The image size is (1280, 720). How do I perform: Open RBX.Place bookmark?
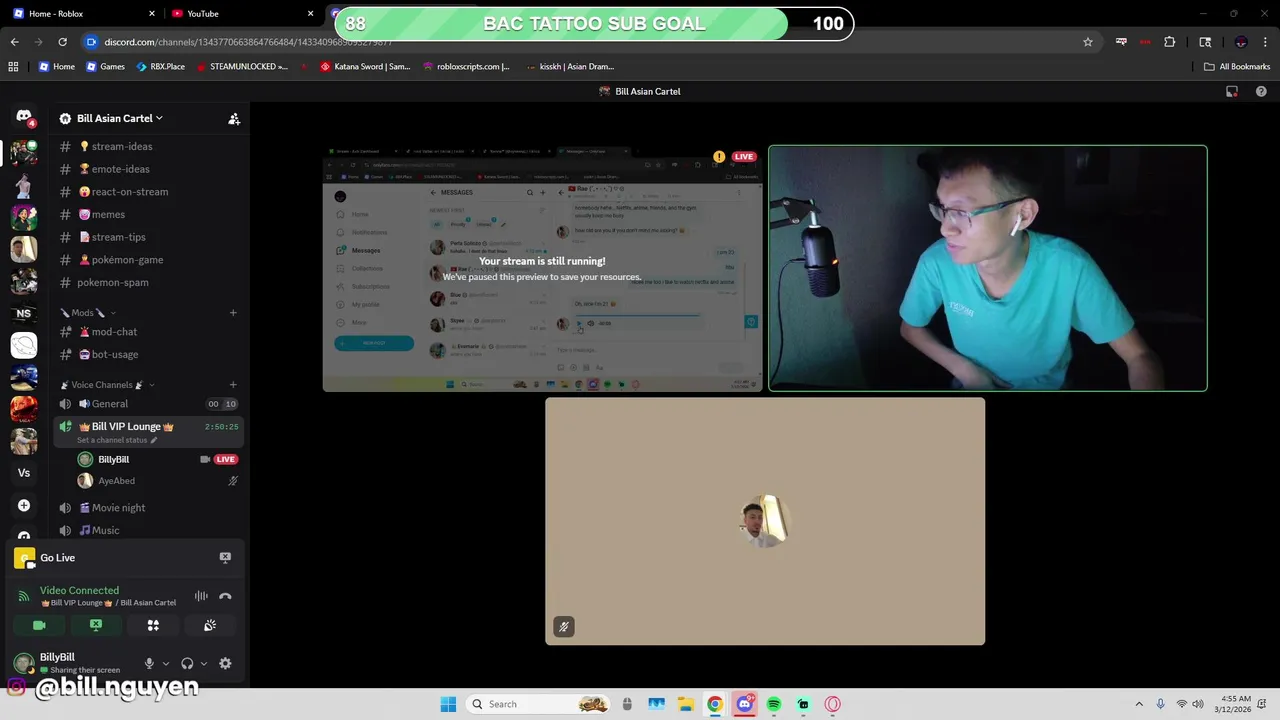(x=160, y=66)
